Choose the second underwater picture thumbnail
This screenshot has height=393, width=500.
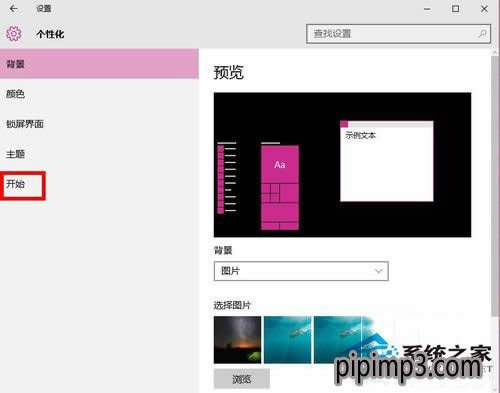click(x=287, y=340)
